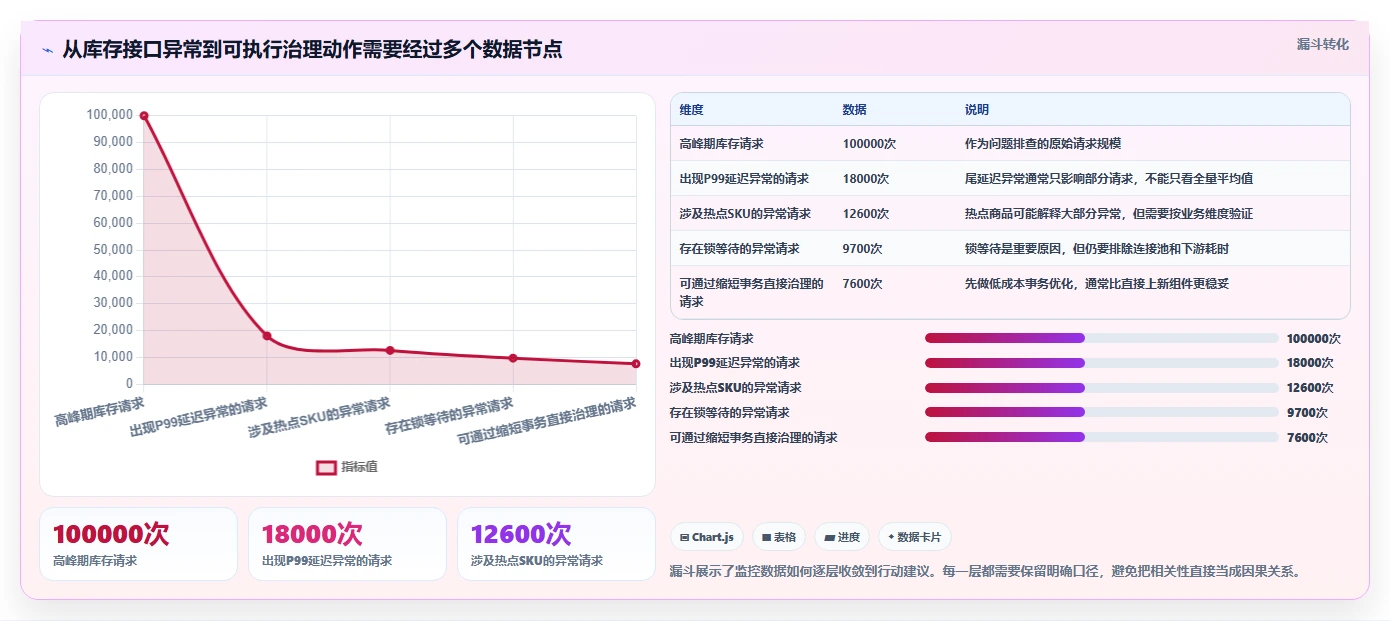Open the 18000次 stat card
Image resolution: width=1390 pixels, height=621 pixels.
point(347,544)
